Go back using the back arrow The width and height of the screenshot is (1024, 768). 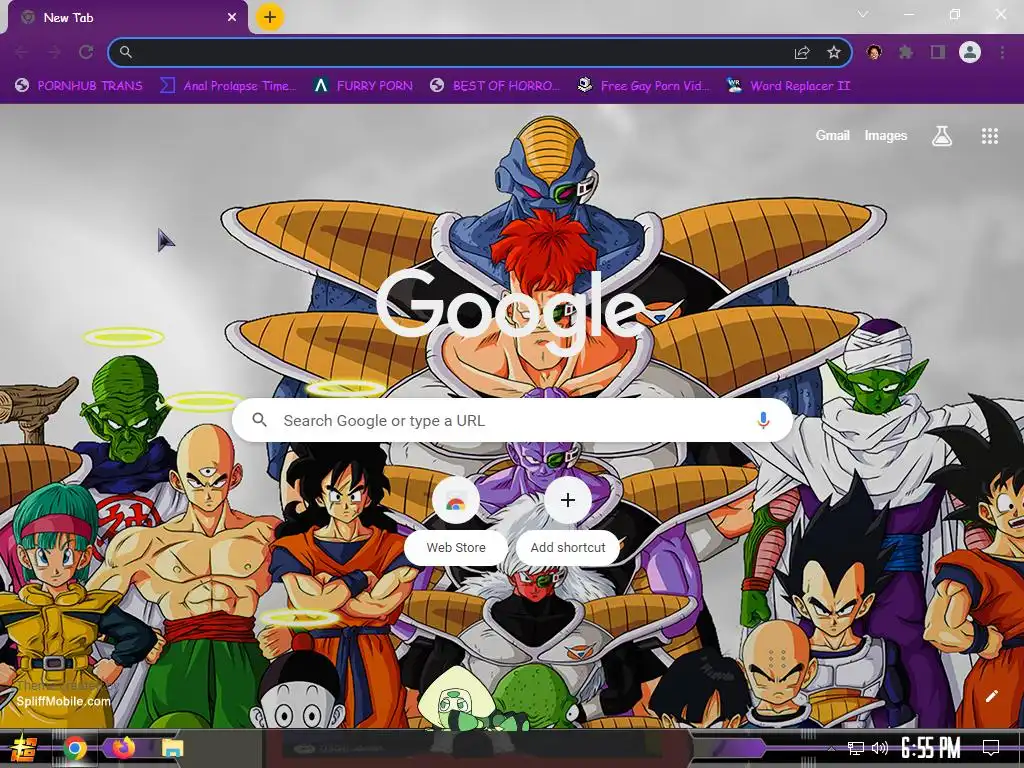click(22, 52)
